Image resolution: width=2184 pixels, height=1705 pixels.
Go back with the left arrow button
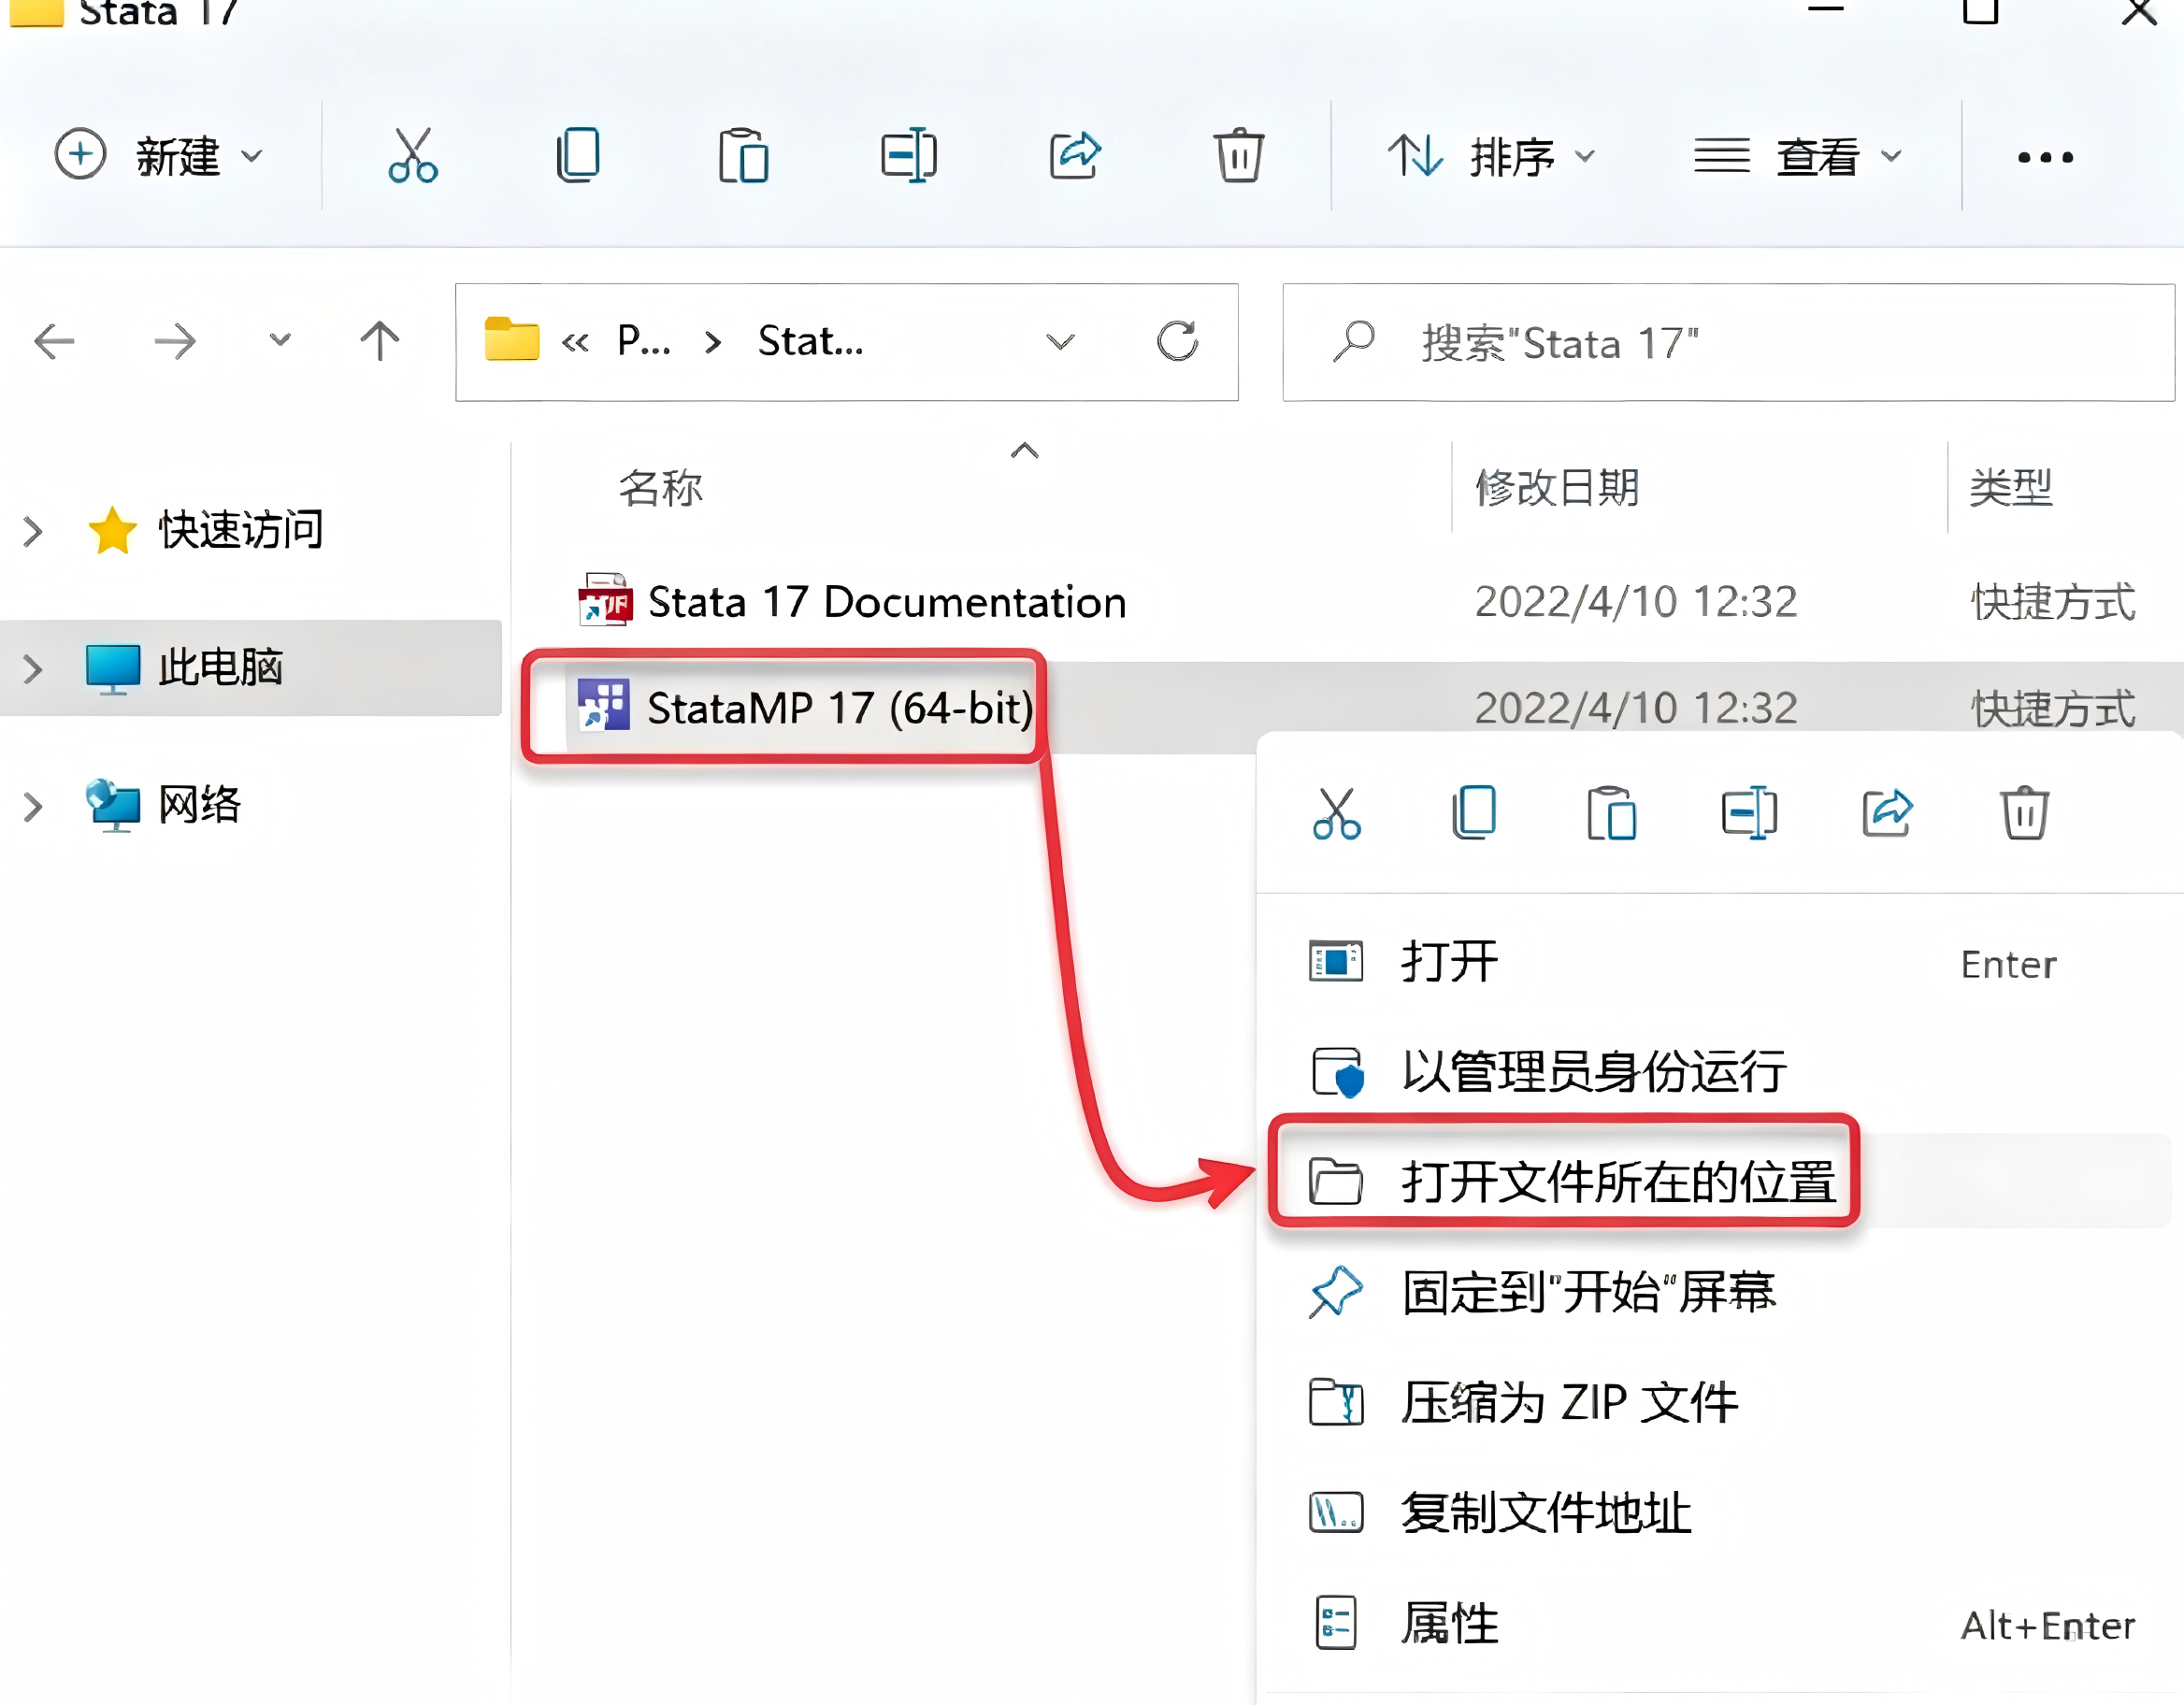click(54, 341)
